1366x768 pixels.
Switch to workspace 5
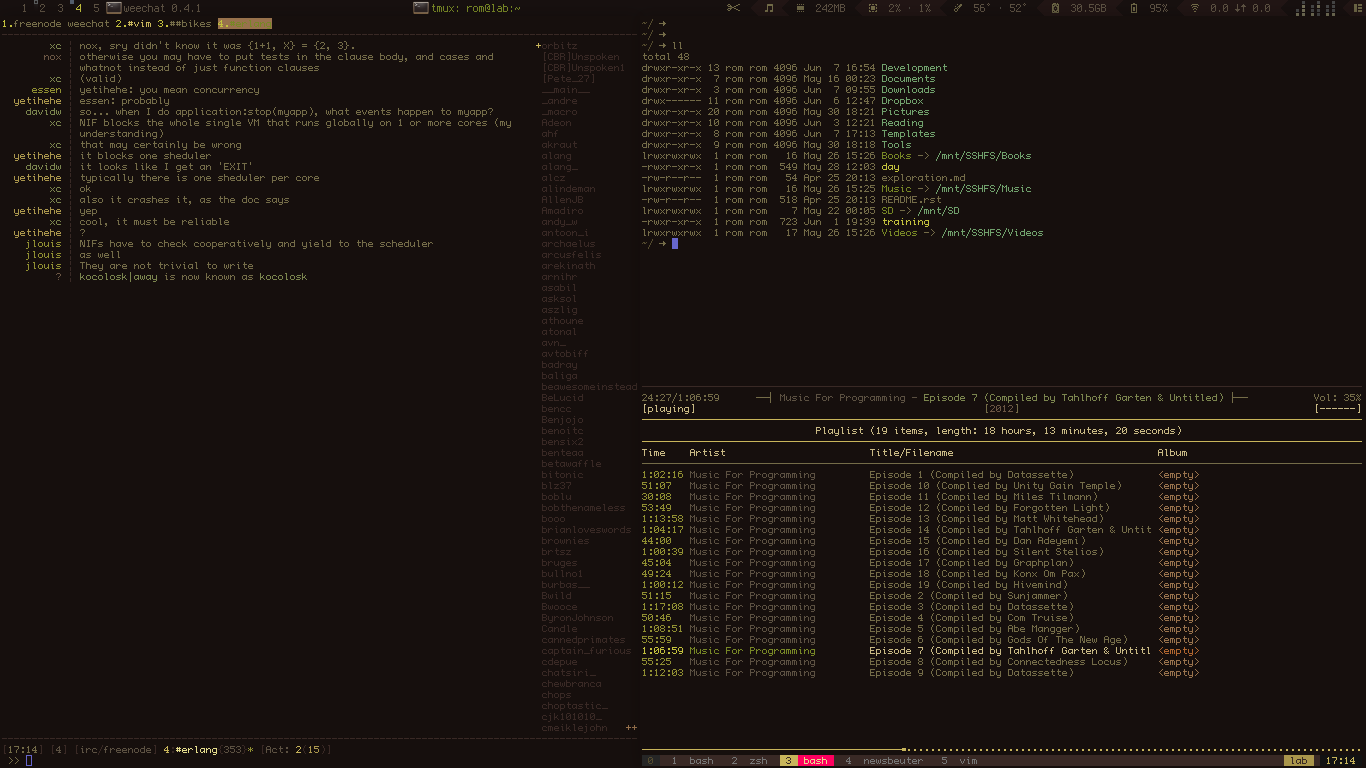[96, 8]
